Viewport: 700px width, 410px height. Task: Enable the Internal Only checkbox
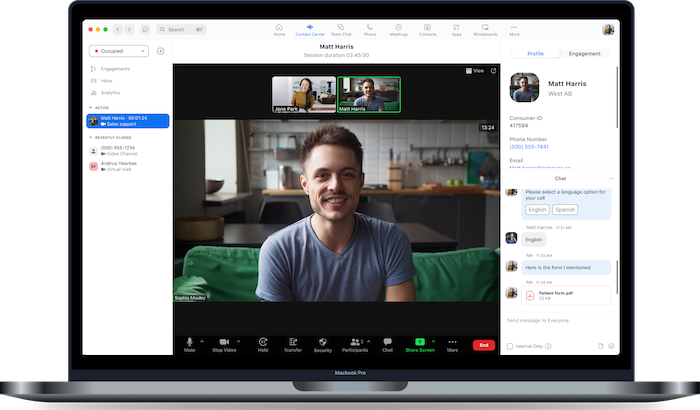(509, 346)
